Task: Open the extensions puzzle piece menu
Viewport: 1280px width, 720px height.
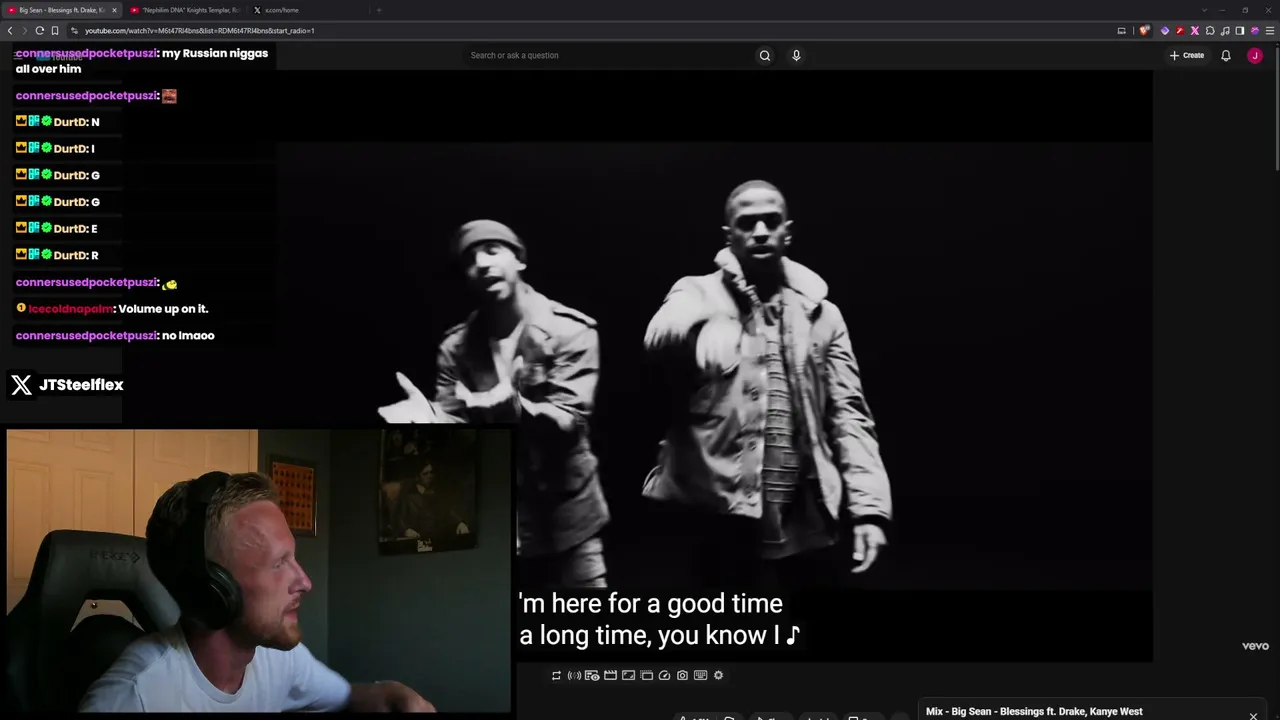Action: [x=1209, y=31]
